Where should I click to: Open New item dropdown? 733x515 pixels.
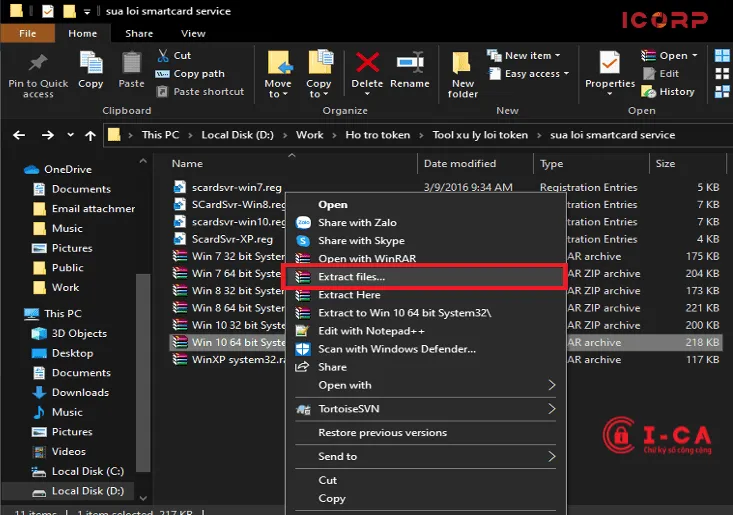(x=524, y=56)
